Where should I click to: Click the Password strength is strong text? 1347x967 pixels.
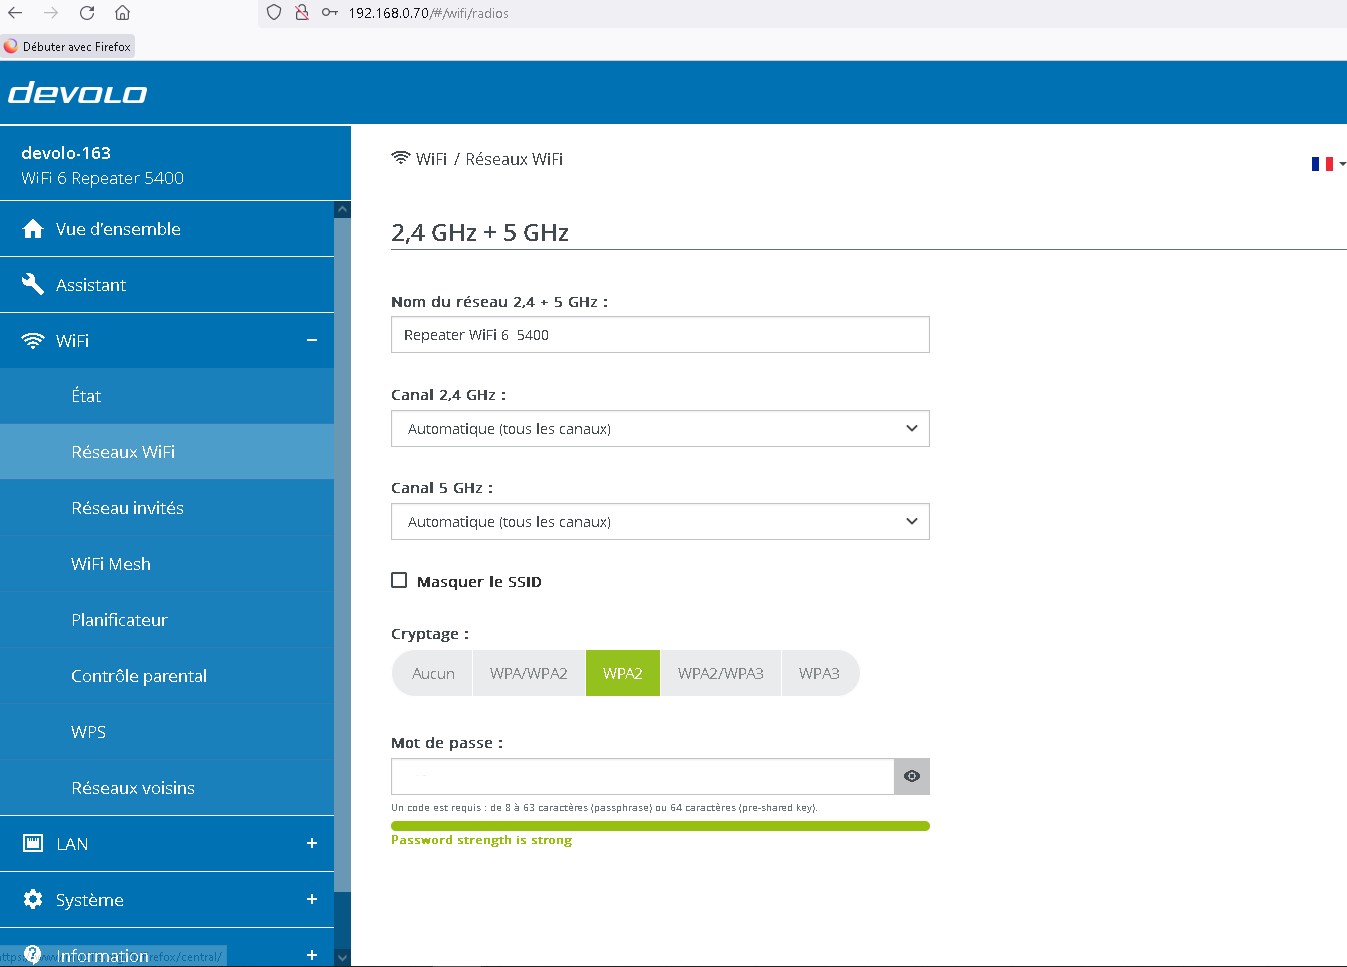[x=481, y=840]
